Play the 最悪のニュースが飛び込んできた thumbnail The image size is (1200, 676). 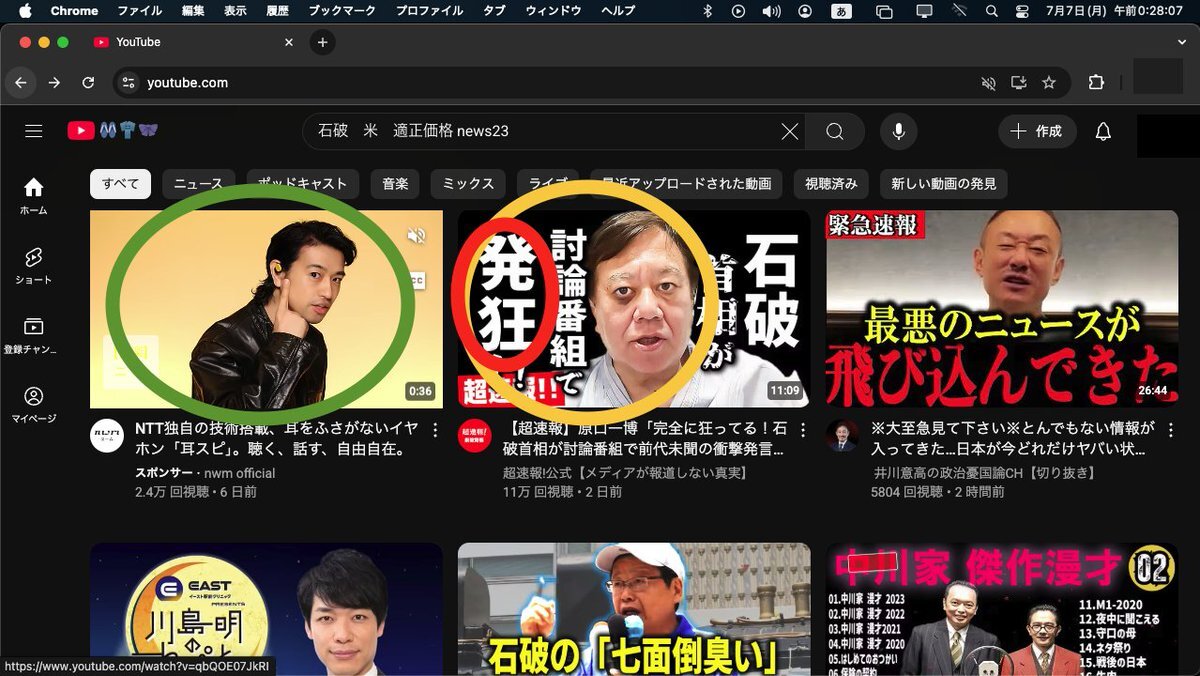pos(1002,309)
